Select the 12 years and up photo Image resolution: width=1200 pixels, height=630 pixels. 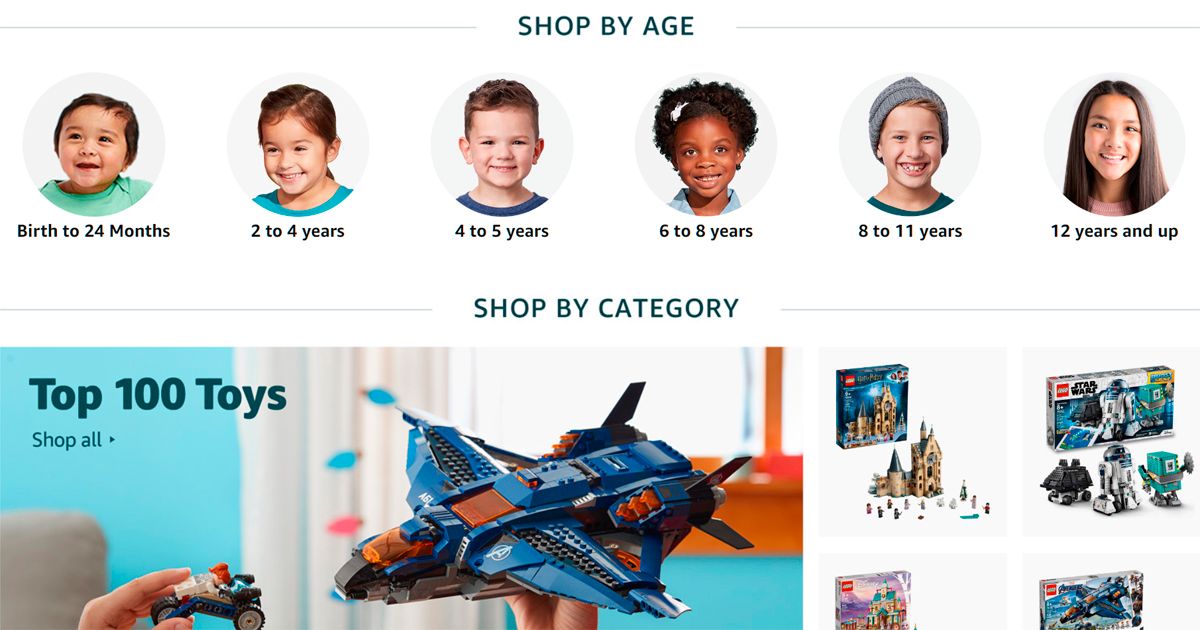[x=1114, y=144]
